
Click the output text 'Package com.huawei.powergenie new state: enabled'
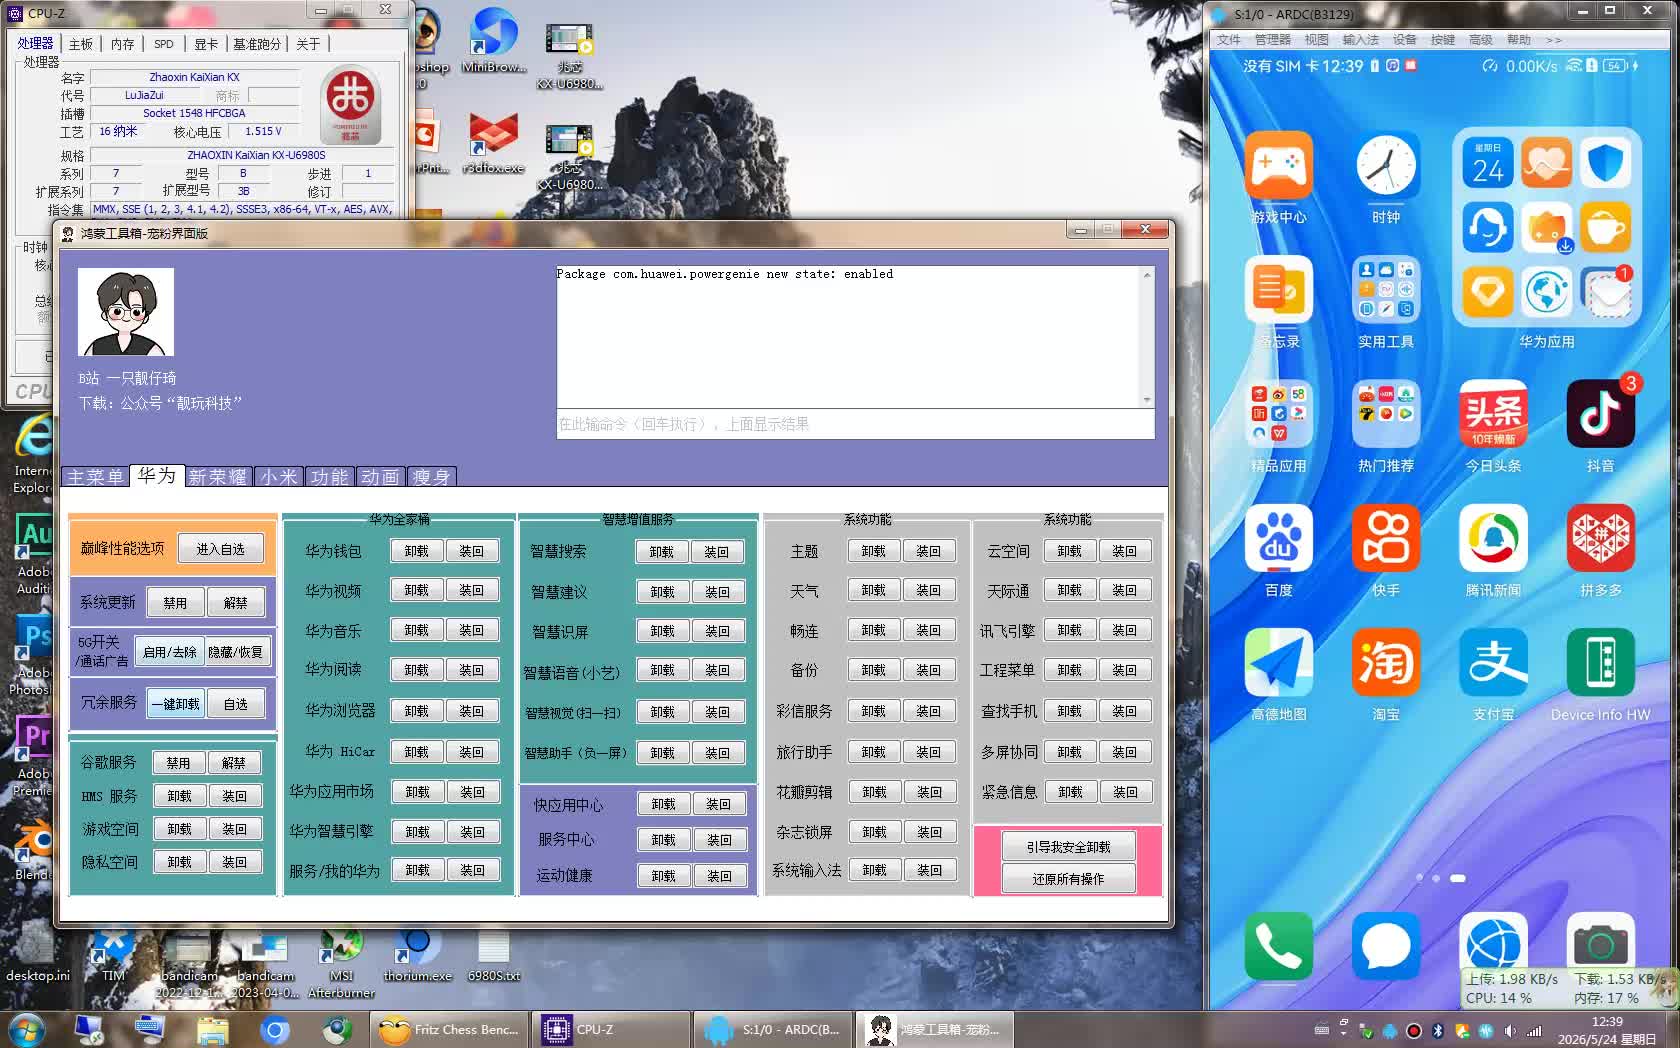tap(725, 274)
